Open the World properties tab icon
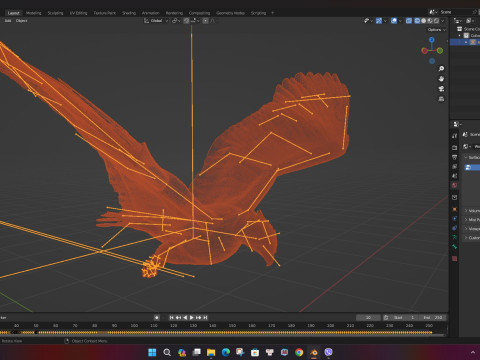This screenshot has height=360, width=480. [454, 185]
